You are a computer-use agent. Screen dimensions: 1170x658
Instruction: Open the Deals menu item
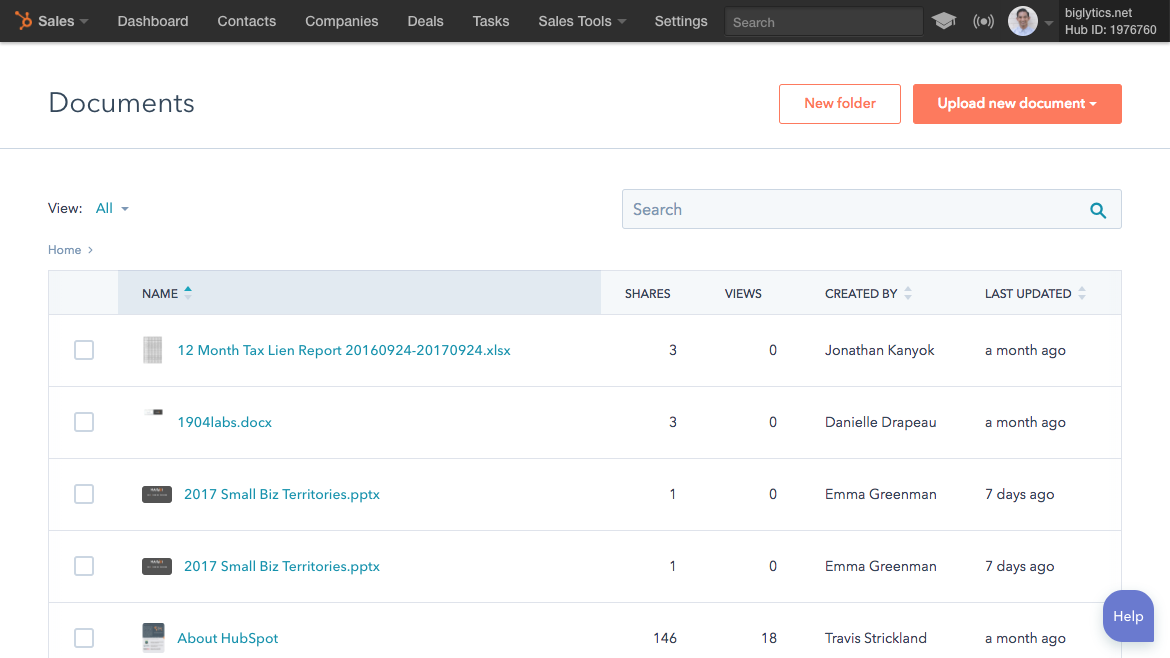point(425,20)
